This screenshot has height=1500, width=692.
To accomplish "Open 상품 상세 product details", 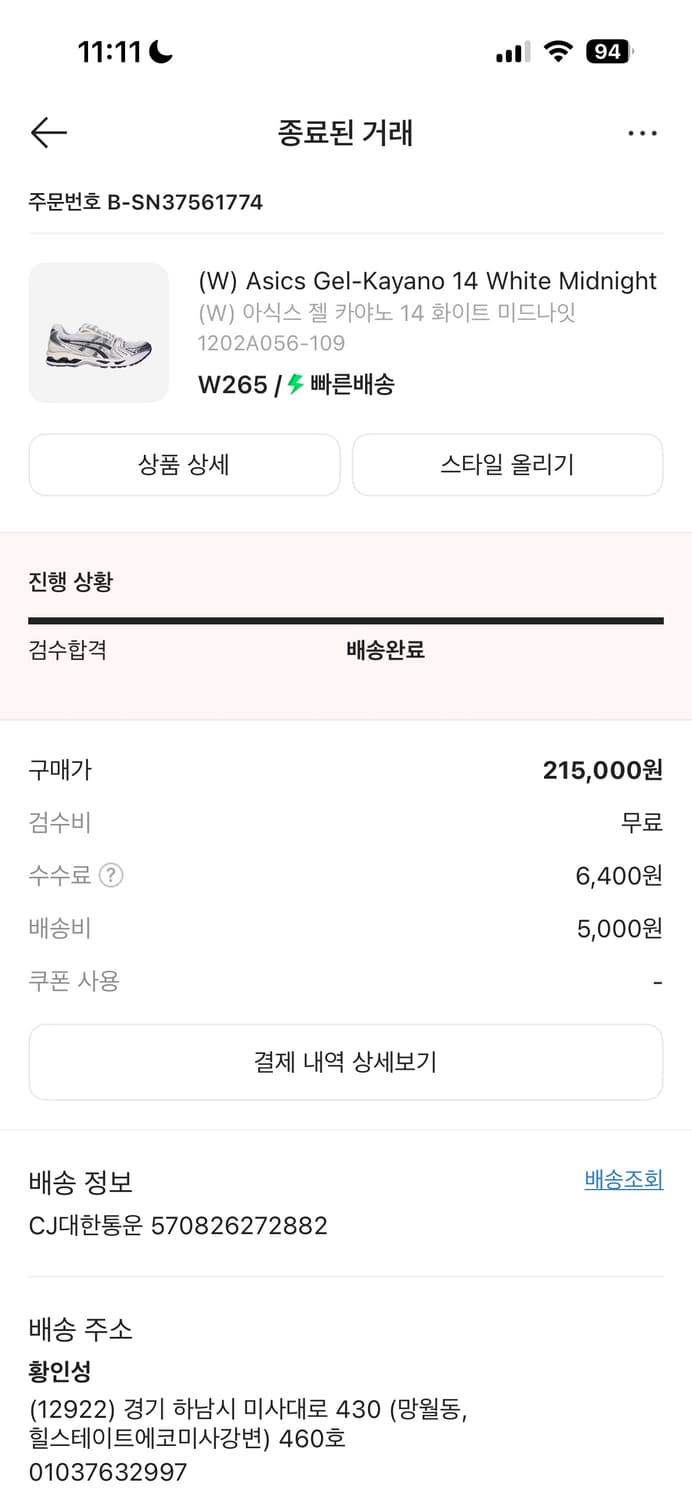I will (x=184, y=464).
